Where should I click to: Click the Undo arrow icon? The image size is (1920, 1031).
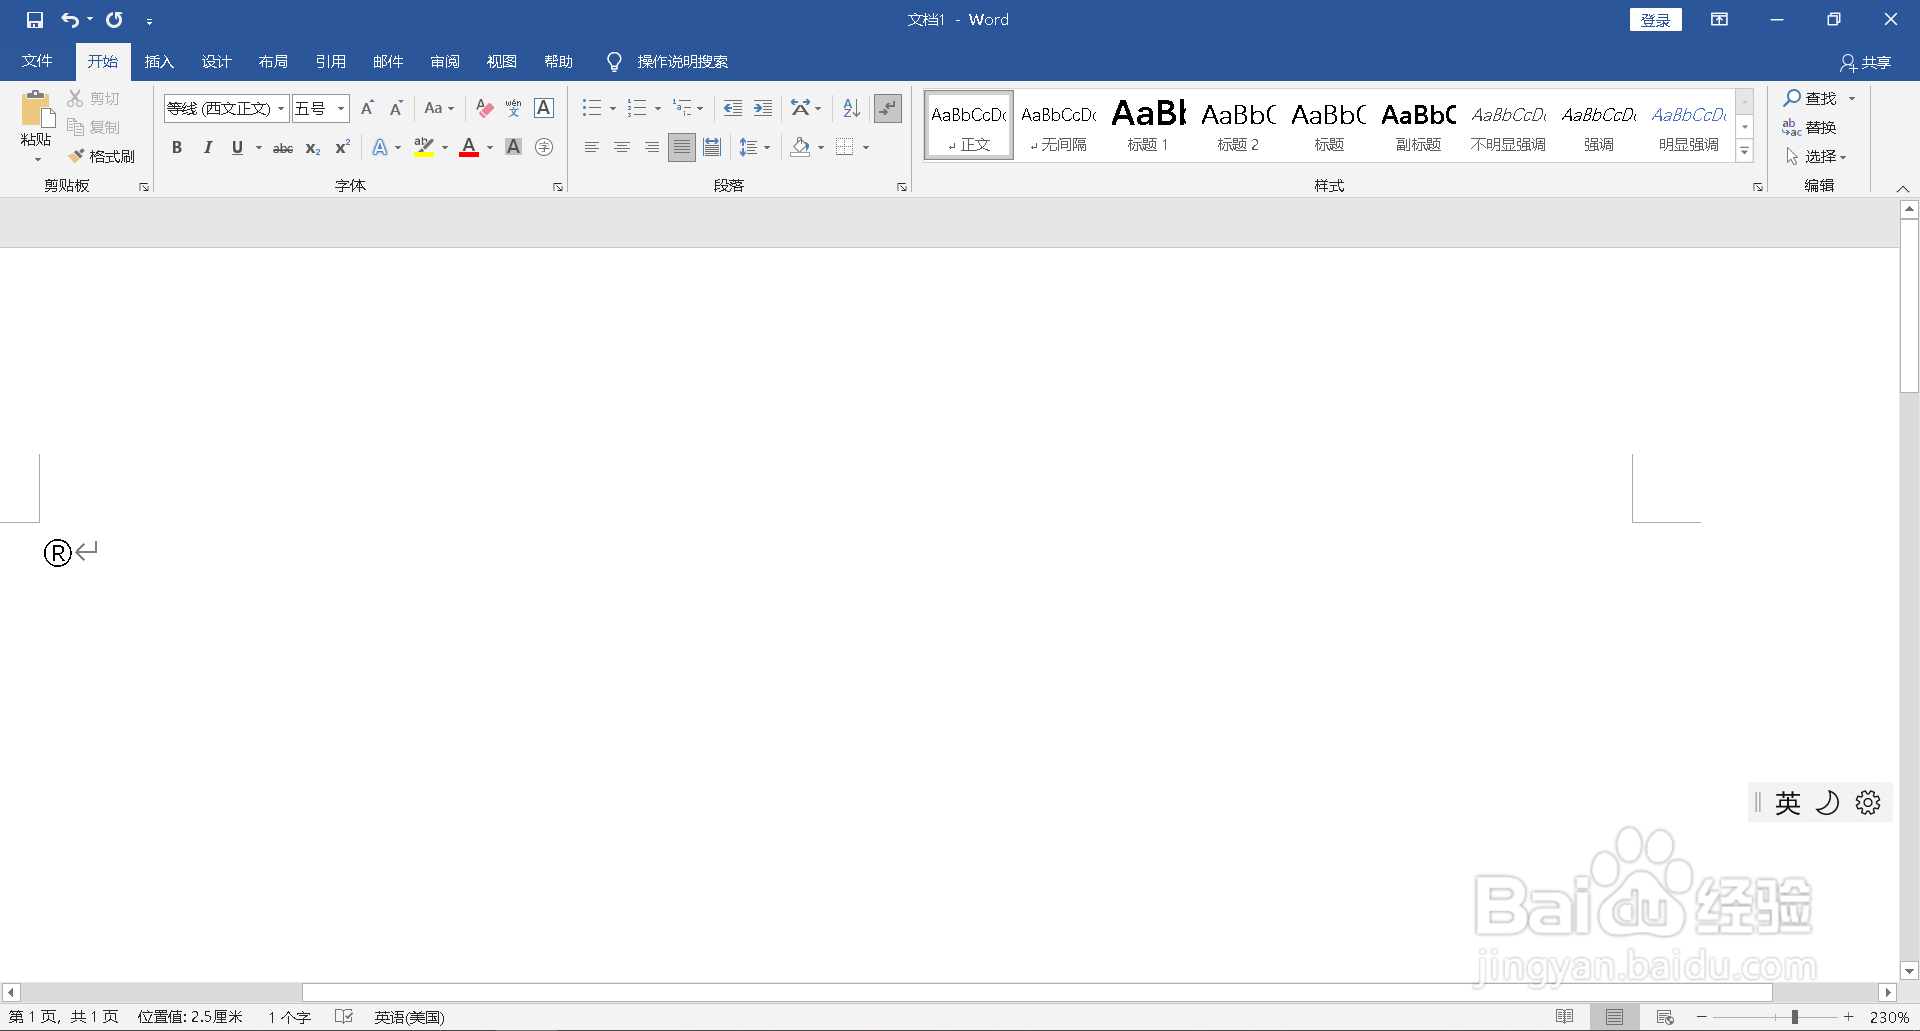69,20
